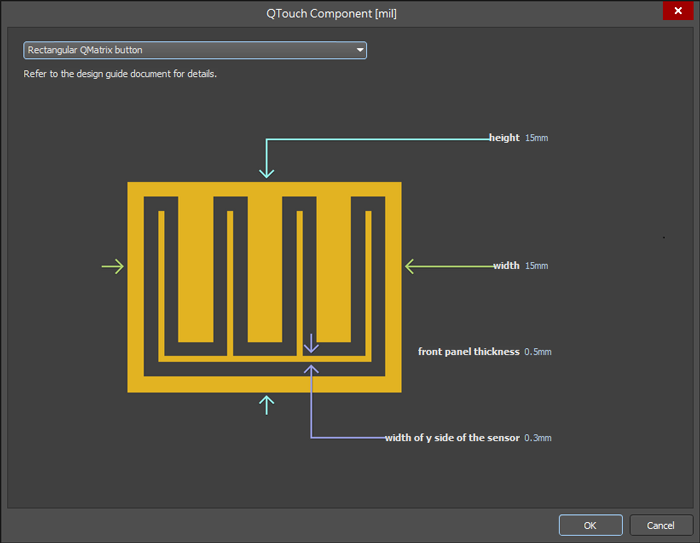Click the front panel thickness label
The image size is (700, 543).
tap(468, 352)
